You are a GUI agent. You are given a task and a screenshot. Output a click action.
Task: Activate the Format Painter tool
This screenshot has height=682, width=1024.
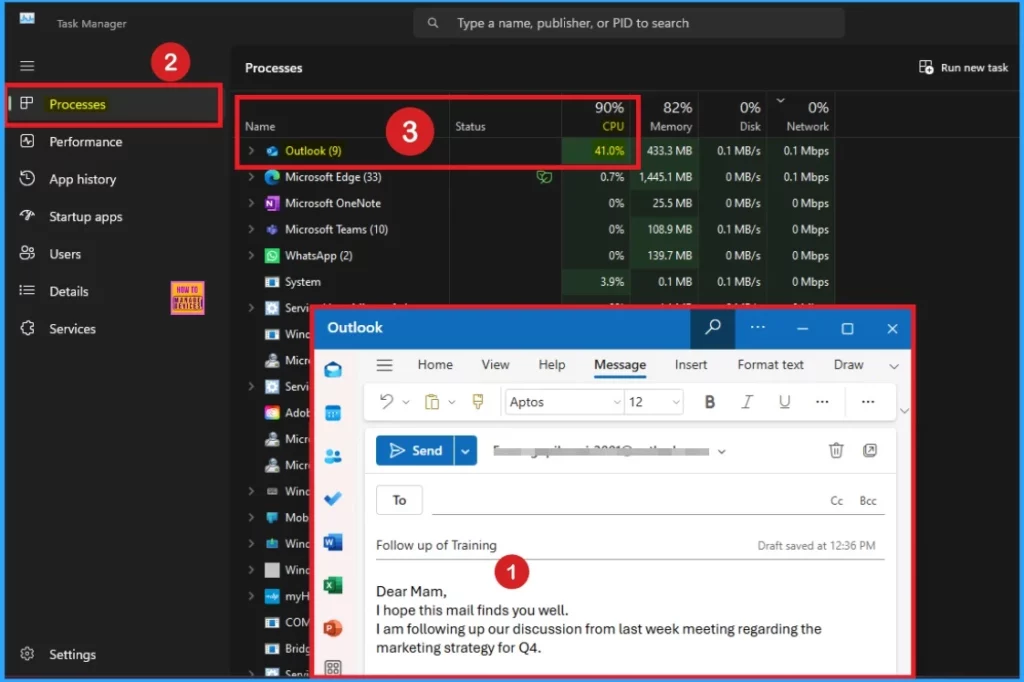(478, 402)
